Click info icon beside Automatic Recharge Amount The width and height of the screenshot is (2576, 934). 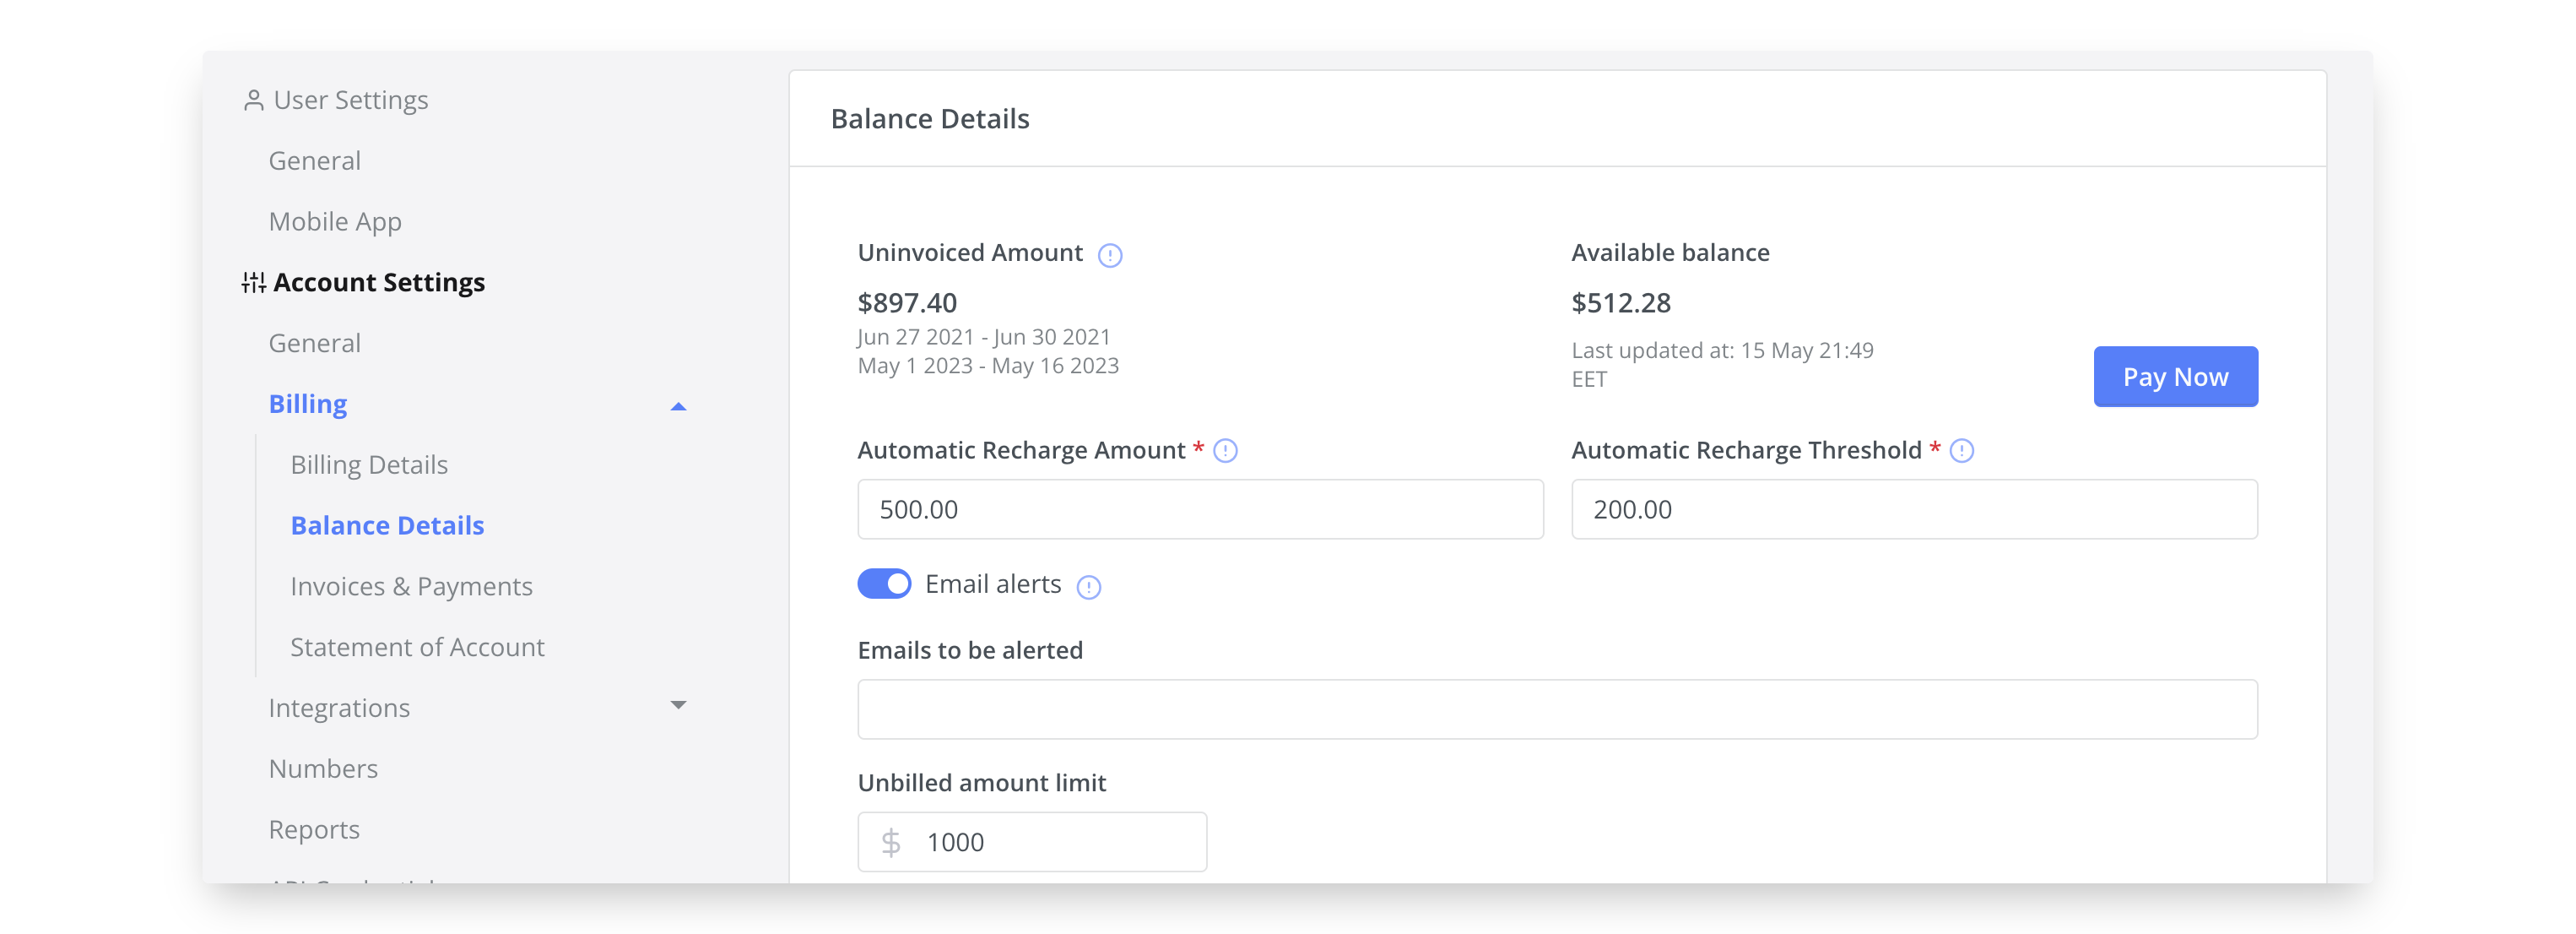click(1225, 451)
